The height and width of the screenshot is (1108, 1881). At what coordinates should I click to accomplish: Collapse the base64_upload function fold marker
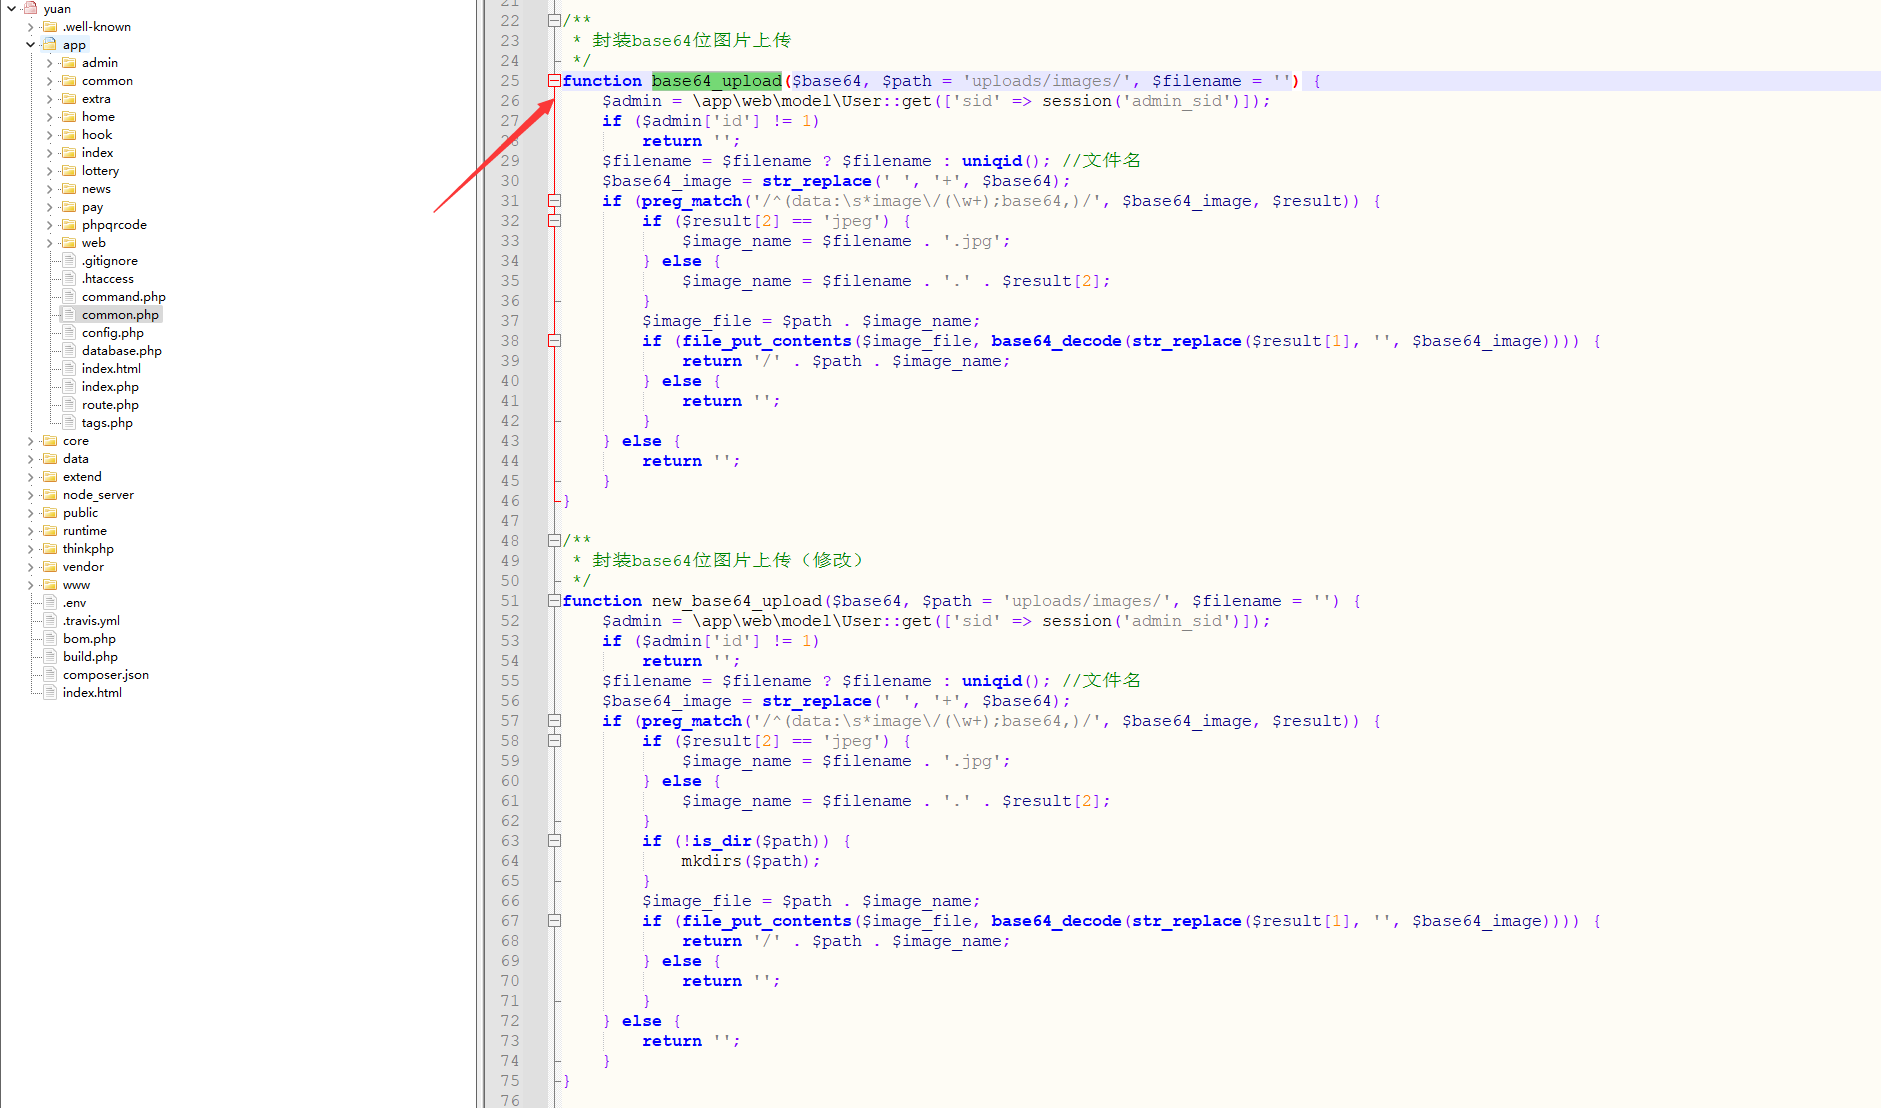[x=554, y=81]
